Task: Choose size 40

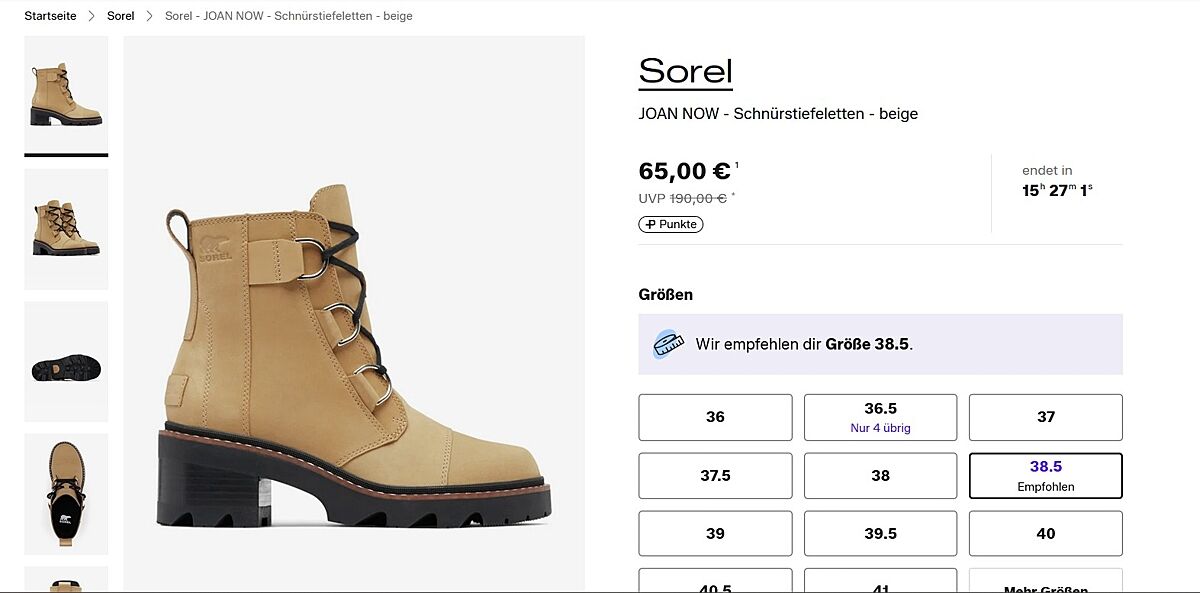Action: pos(1046,534)
